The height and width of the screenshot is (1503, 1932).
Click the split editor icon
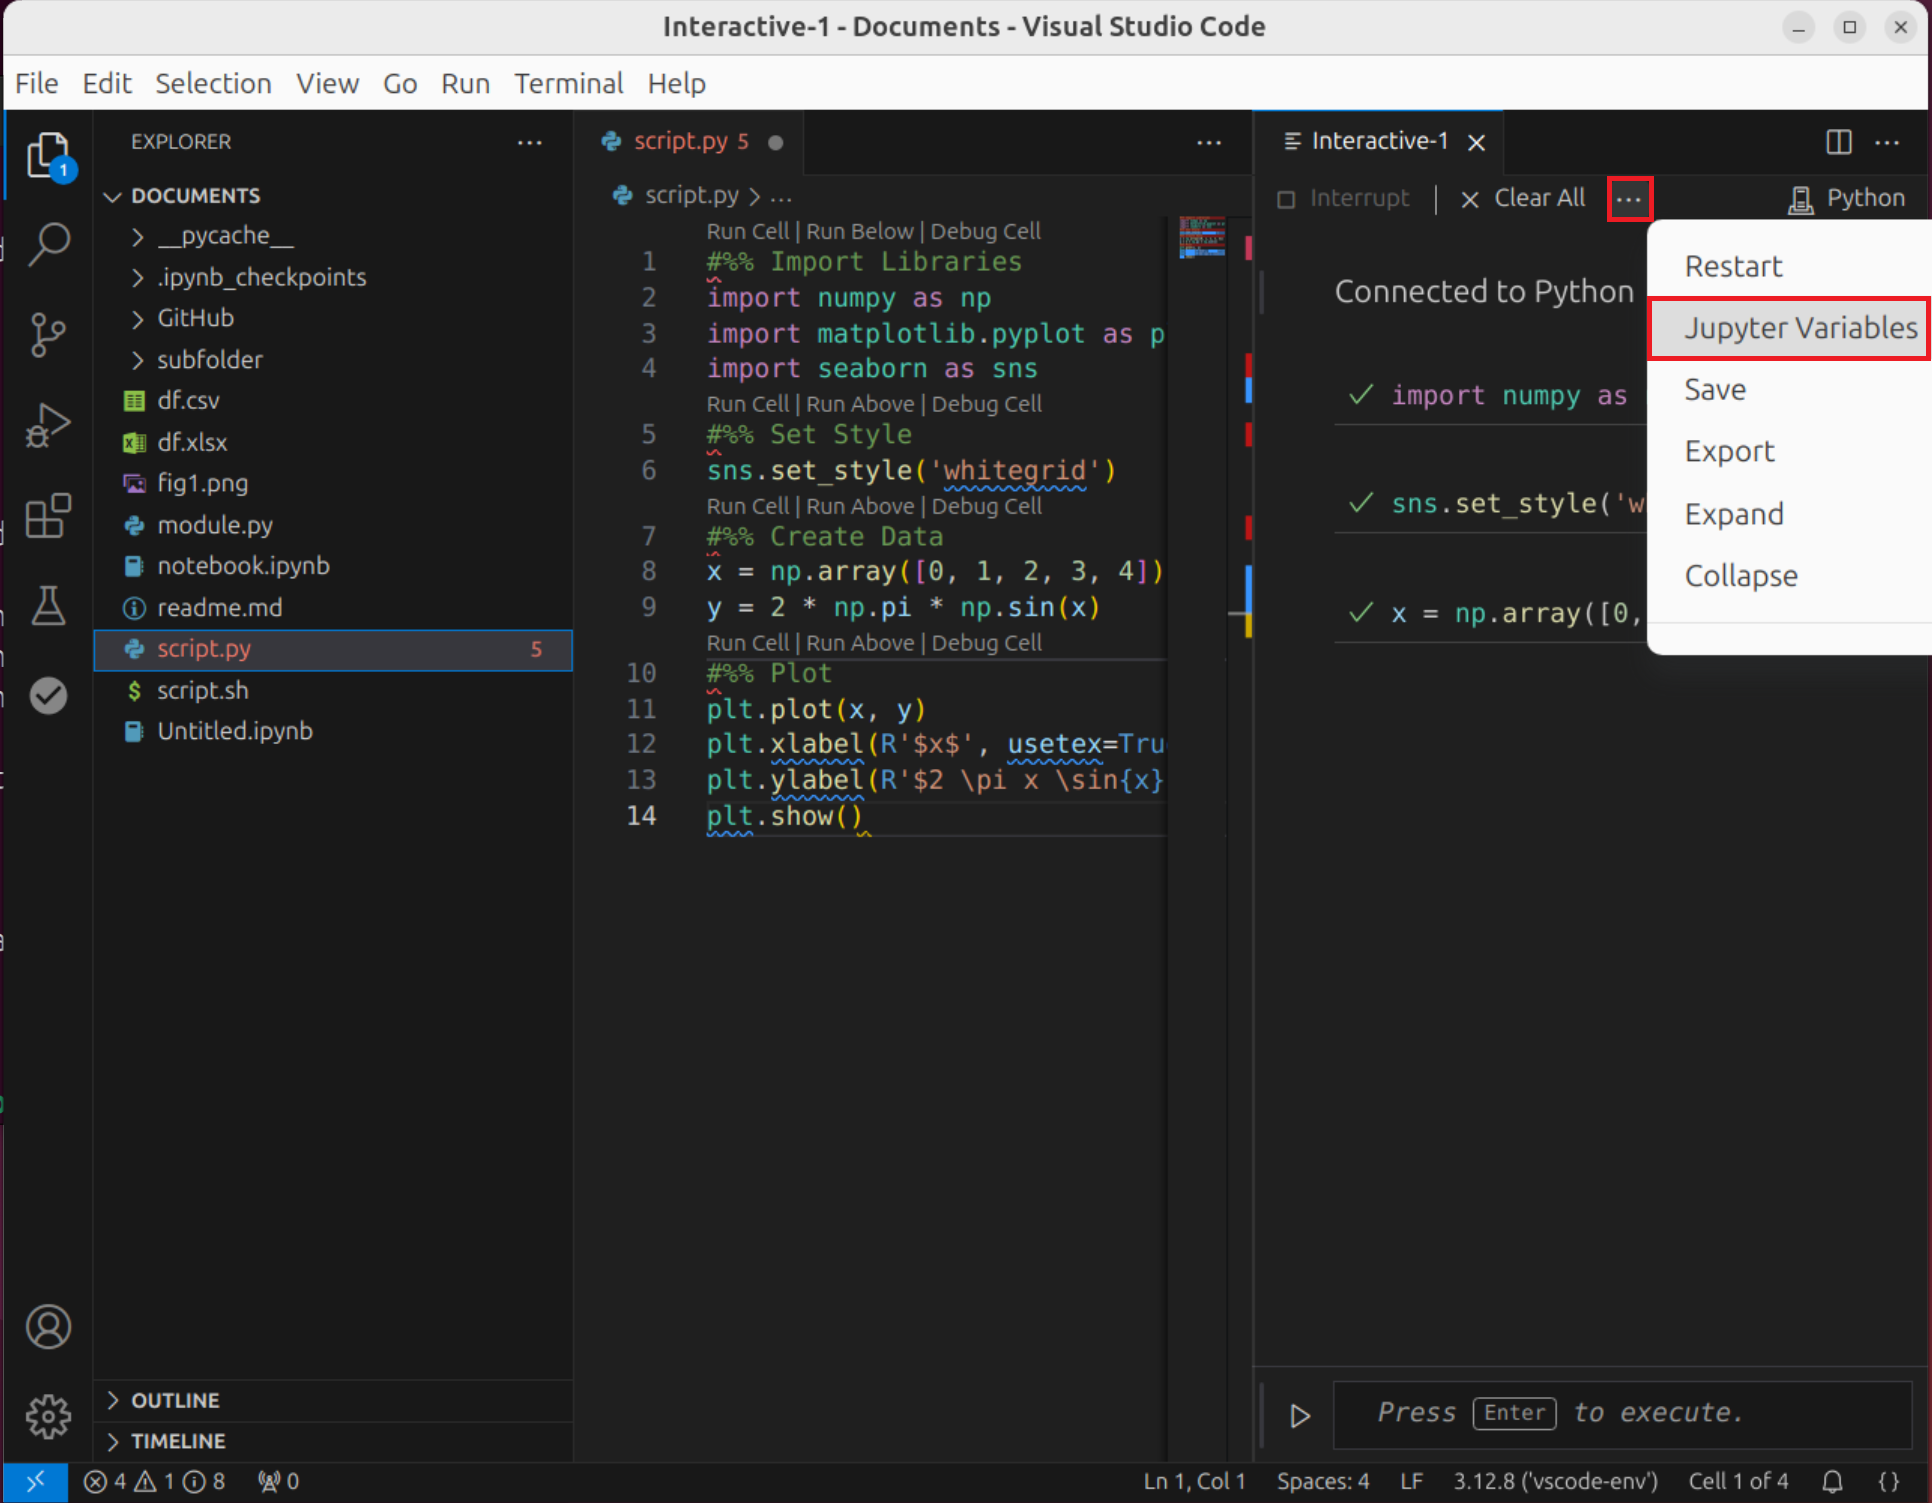tap(1838, 142)
